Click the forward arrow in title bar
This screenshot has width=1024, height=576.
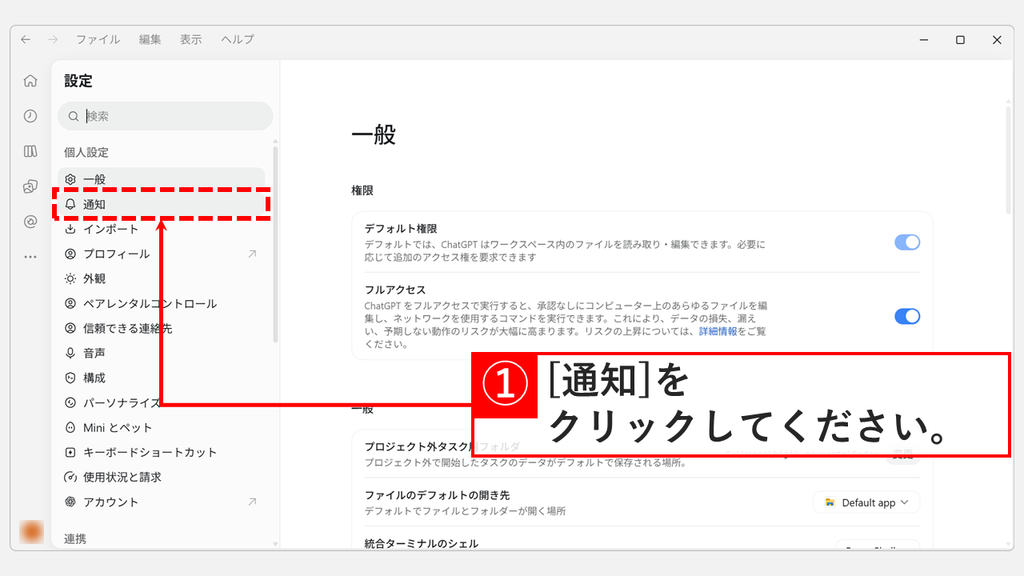53,40
